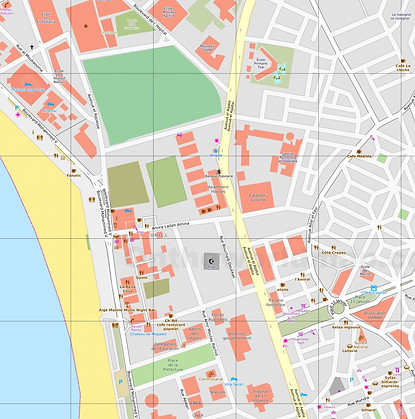
Task: Click the Aige Marine Music Night Bar label
Action: 127,310
